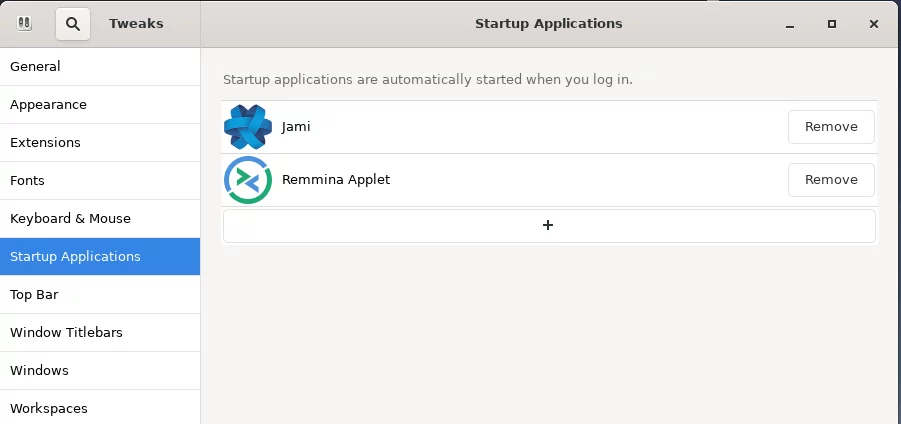Select the Jami row label
The width and height of the screenshot is (901, 424).
pyautogui.click(x=296, y=127)
